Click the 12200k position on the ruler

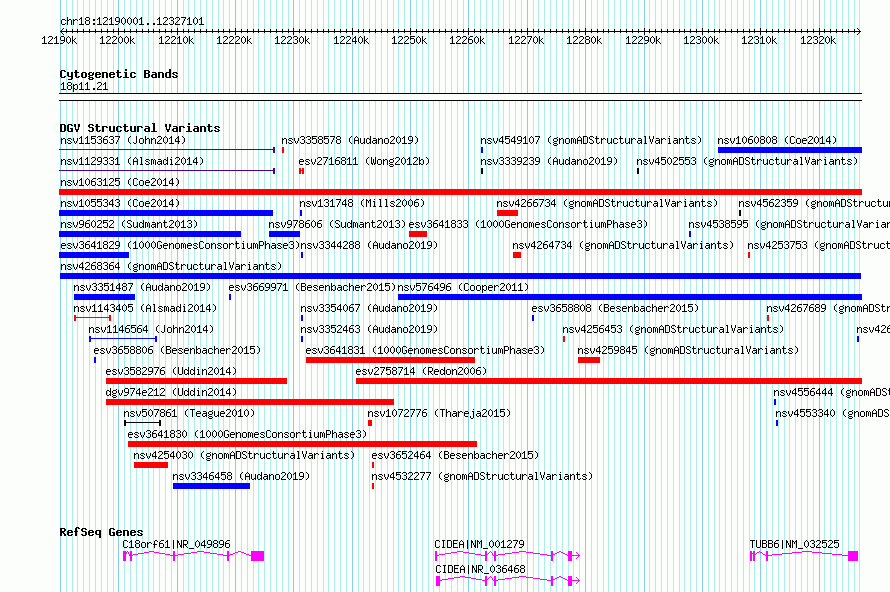coord(117,40)
